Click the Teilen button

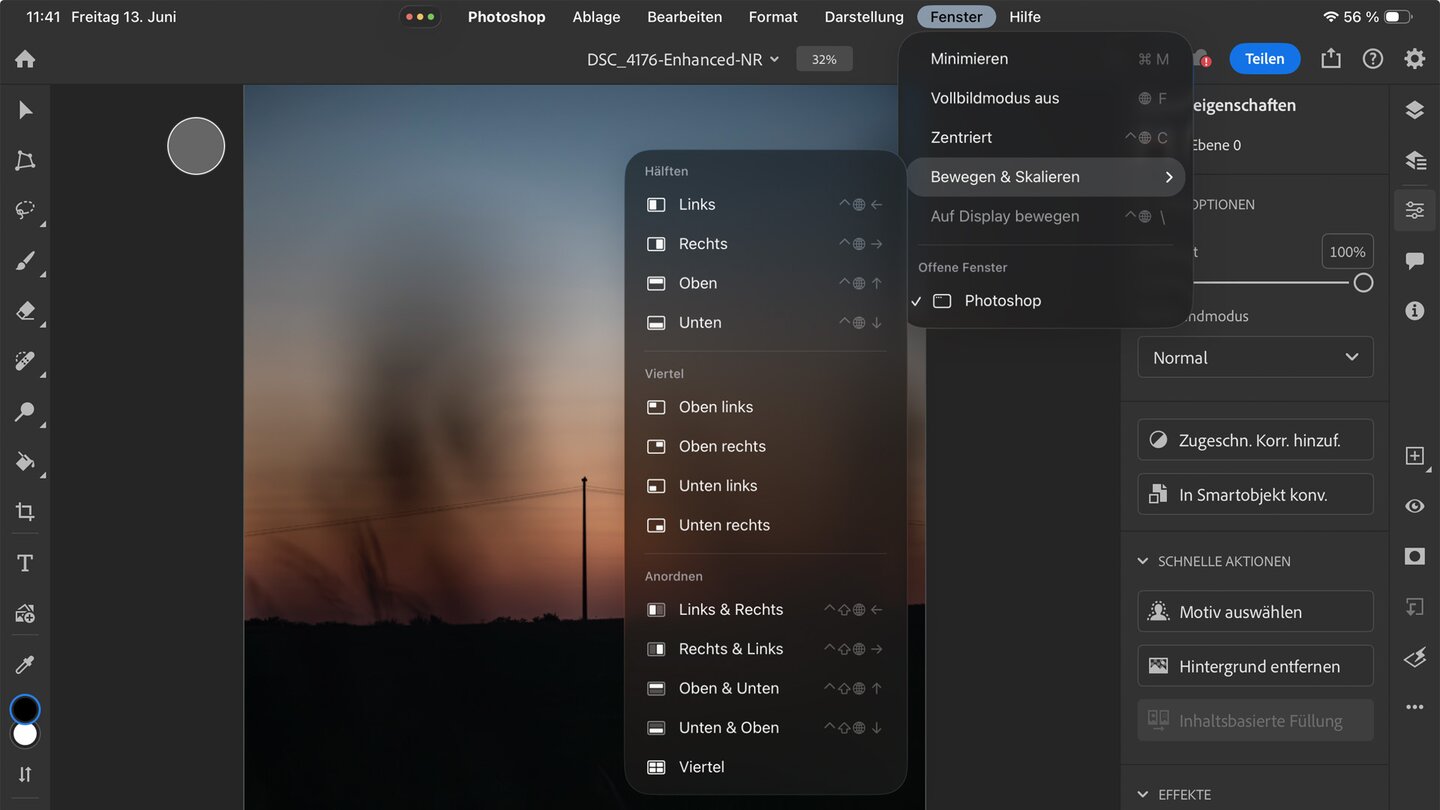(x=1264, y=59)
